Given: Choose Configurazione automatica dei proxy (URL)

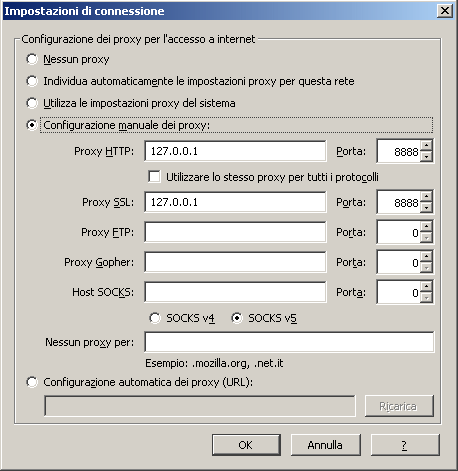Looking at the screenshot, I should point(32,382).
